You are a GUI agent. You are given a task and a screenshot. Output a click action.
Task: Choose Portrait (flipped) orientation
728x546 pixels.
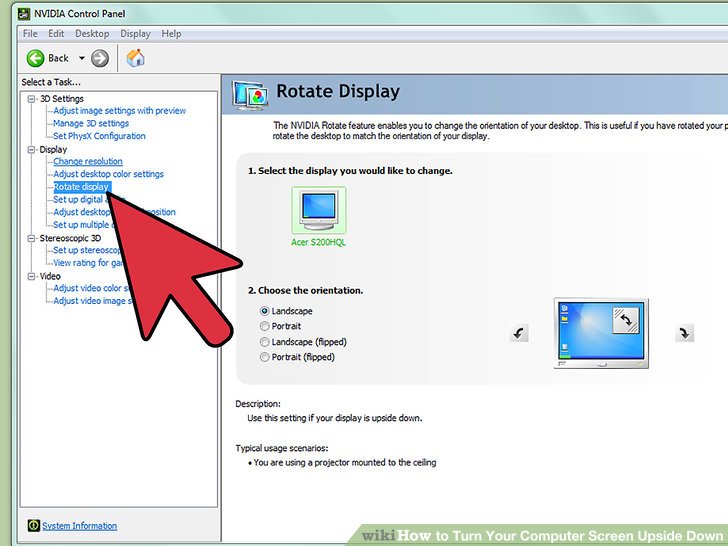pos(297,357)
